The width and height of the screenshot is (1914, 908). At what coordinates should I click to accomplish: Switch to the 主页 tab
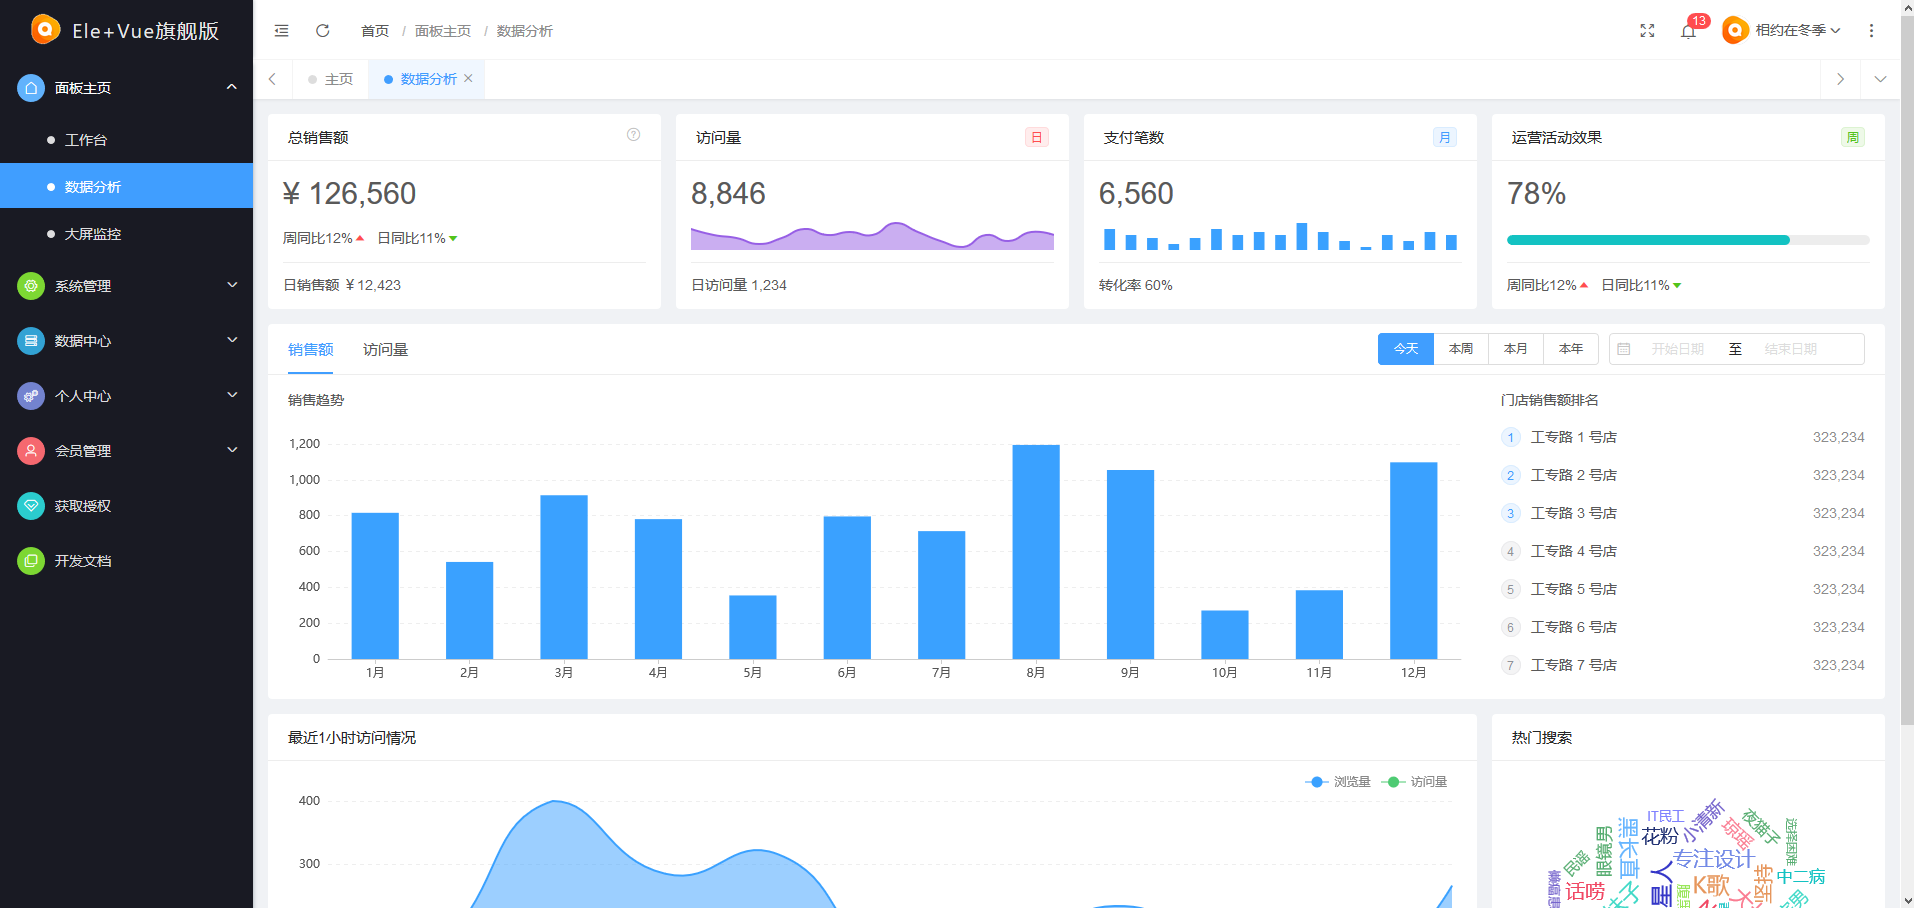331,79
